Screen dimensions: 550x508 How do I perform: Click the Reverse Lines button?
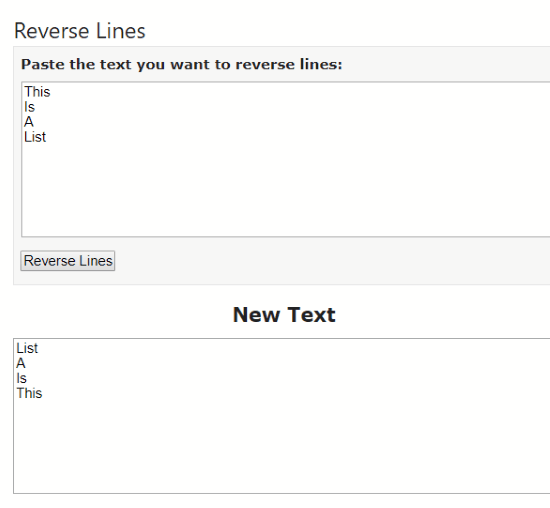pos(68,261)
